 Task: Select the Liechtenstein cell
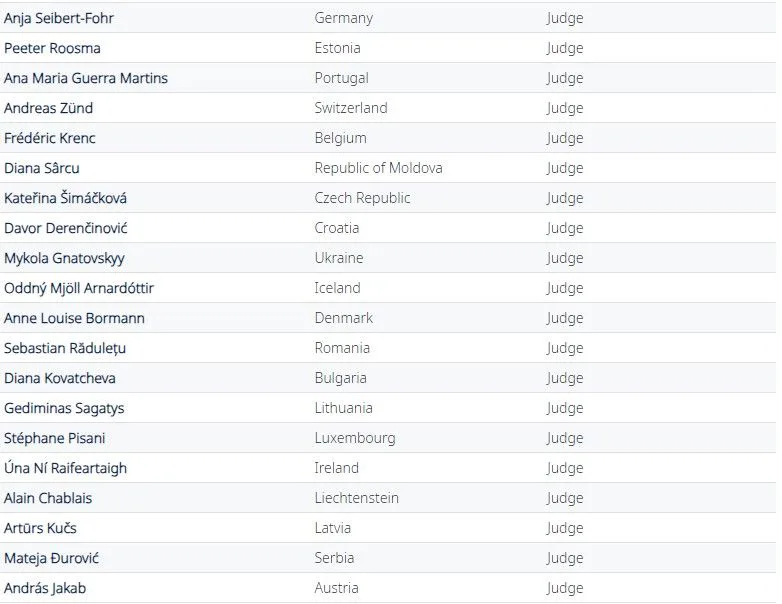(357, 498)
